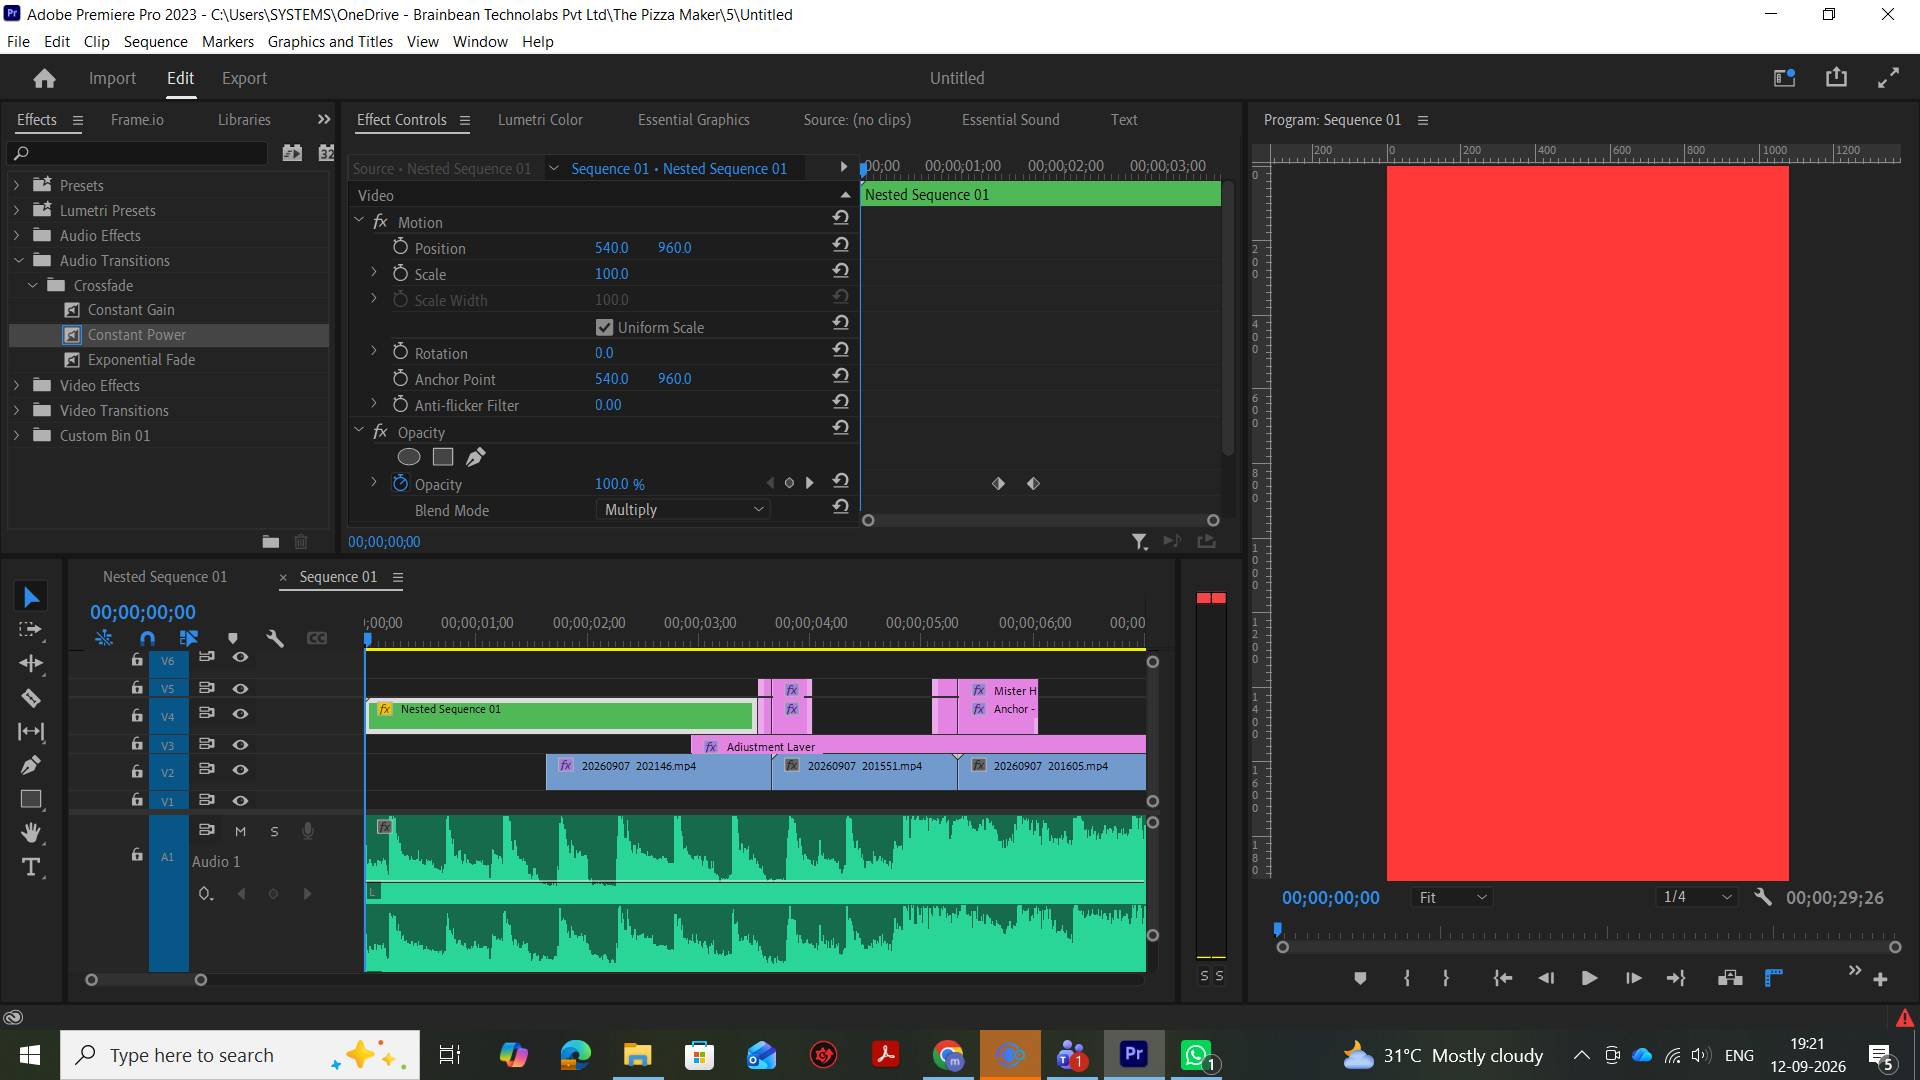This screenshot has width=1920, height=1080.
Task: Select the Hand tool
Action: coord(31,832)
